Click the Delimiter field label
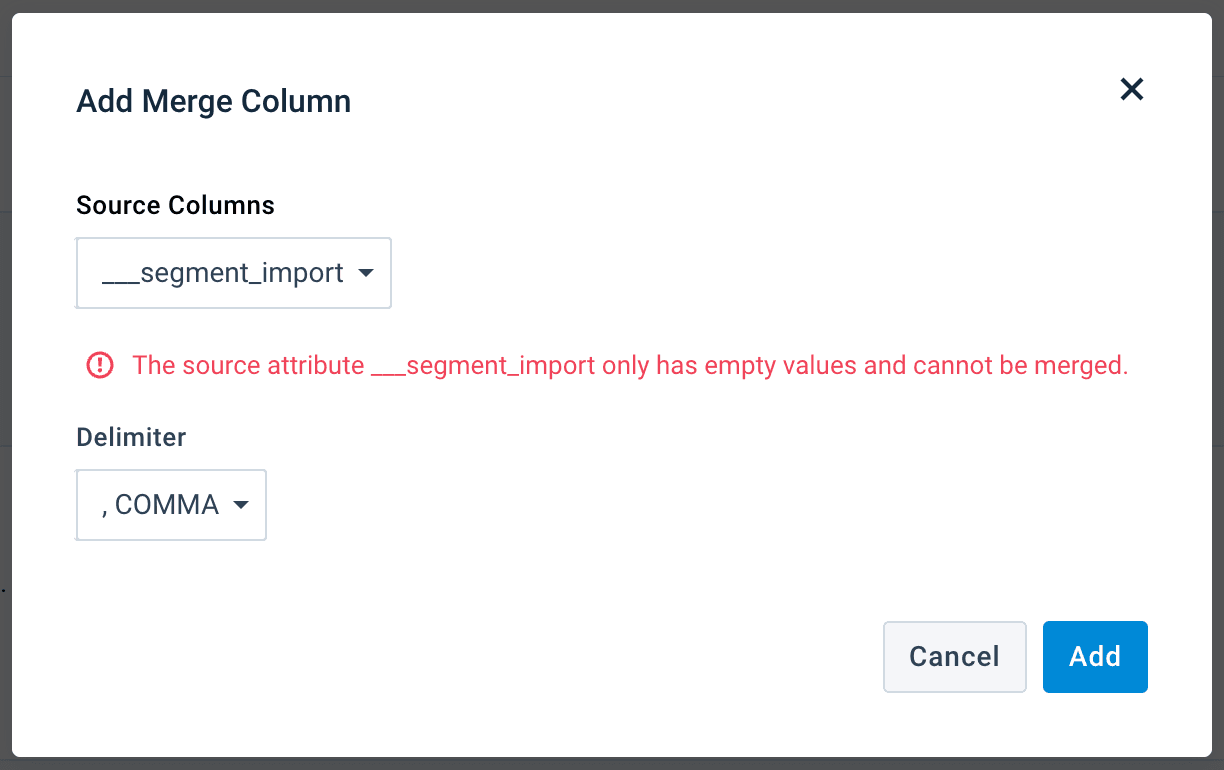 pyautogui.click(x=131, y=437)
